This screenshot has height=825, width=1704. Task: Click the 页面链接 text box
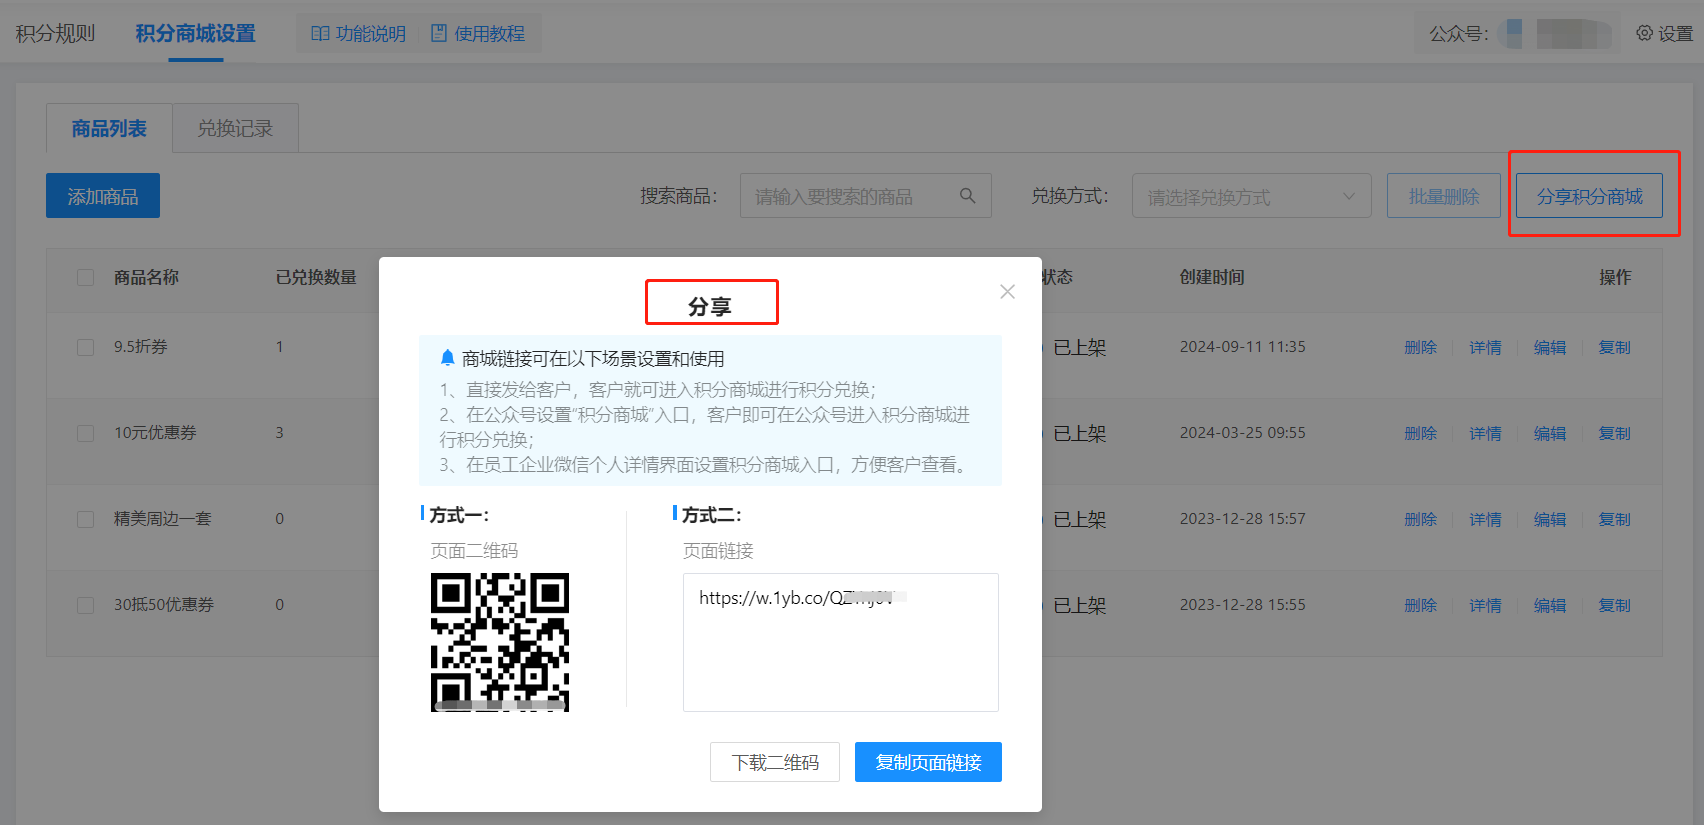click(841, 642)
